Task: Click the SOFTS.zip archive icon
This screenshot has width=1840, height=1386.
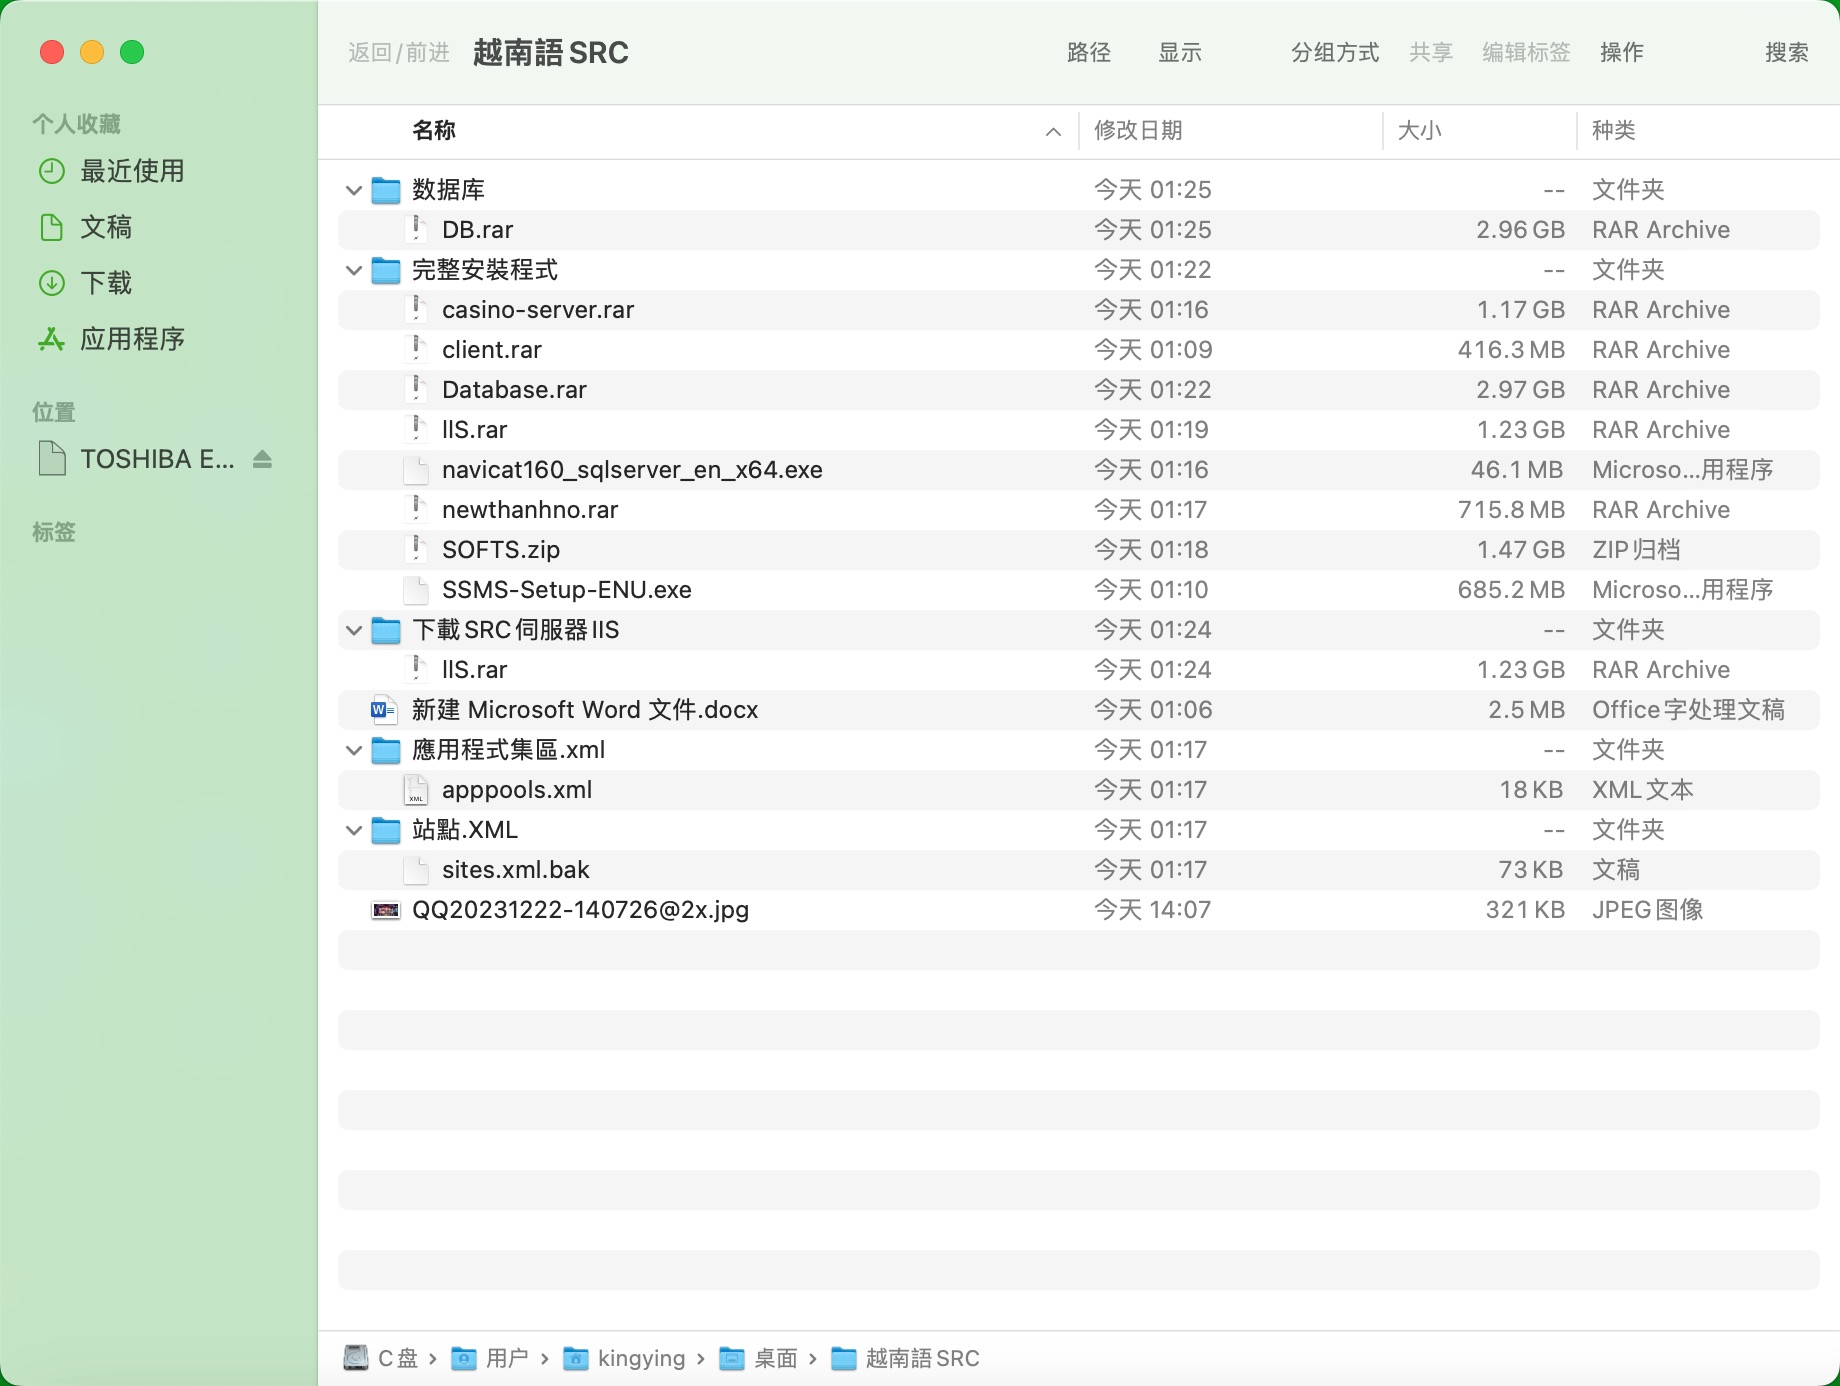Action: point(416,550)
